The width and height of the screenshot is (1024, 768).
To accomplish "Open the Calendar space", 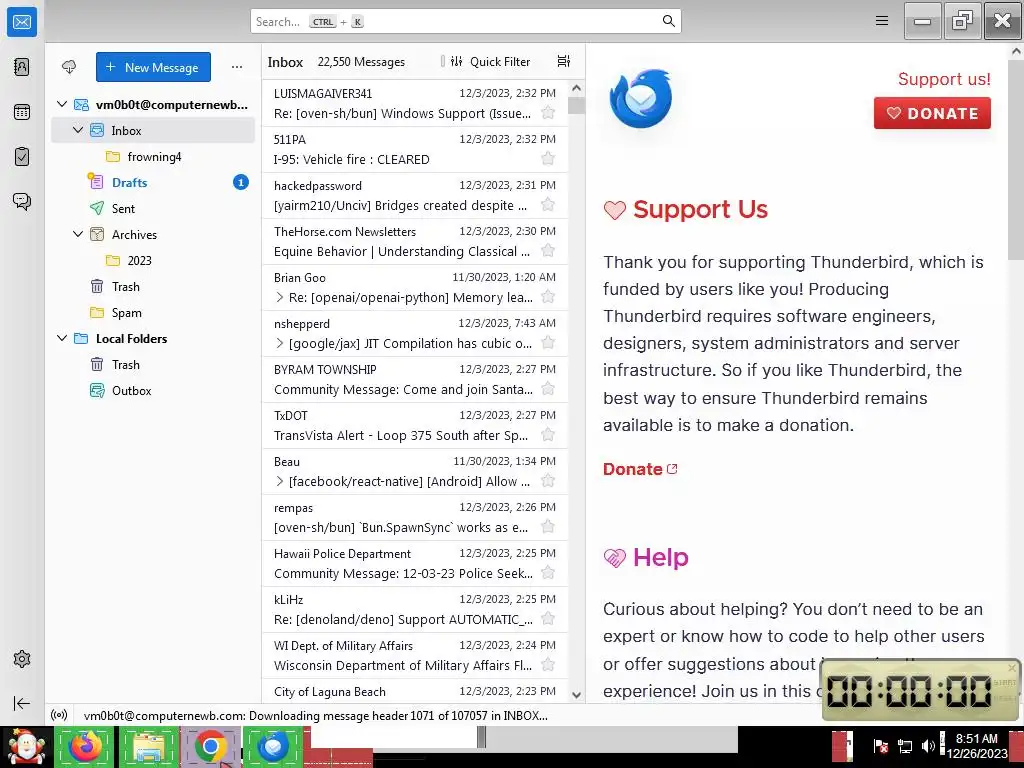I will pyautogui.click(x=22, y=112).
